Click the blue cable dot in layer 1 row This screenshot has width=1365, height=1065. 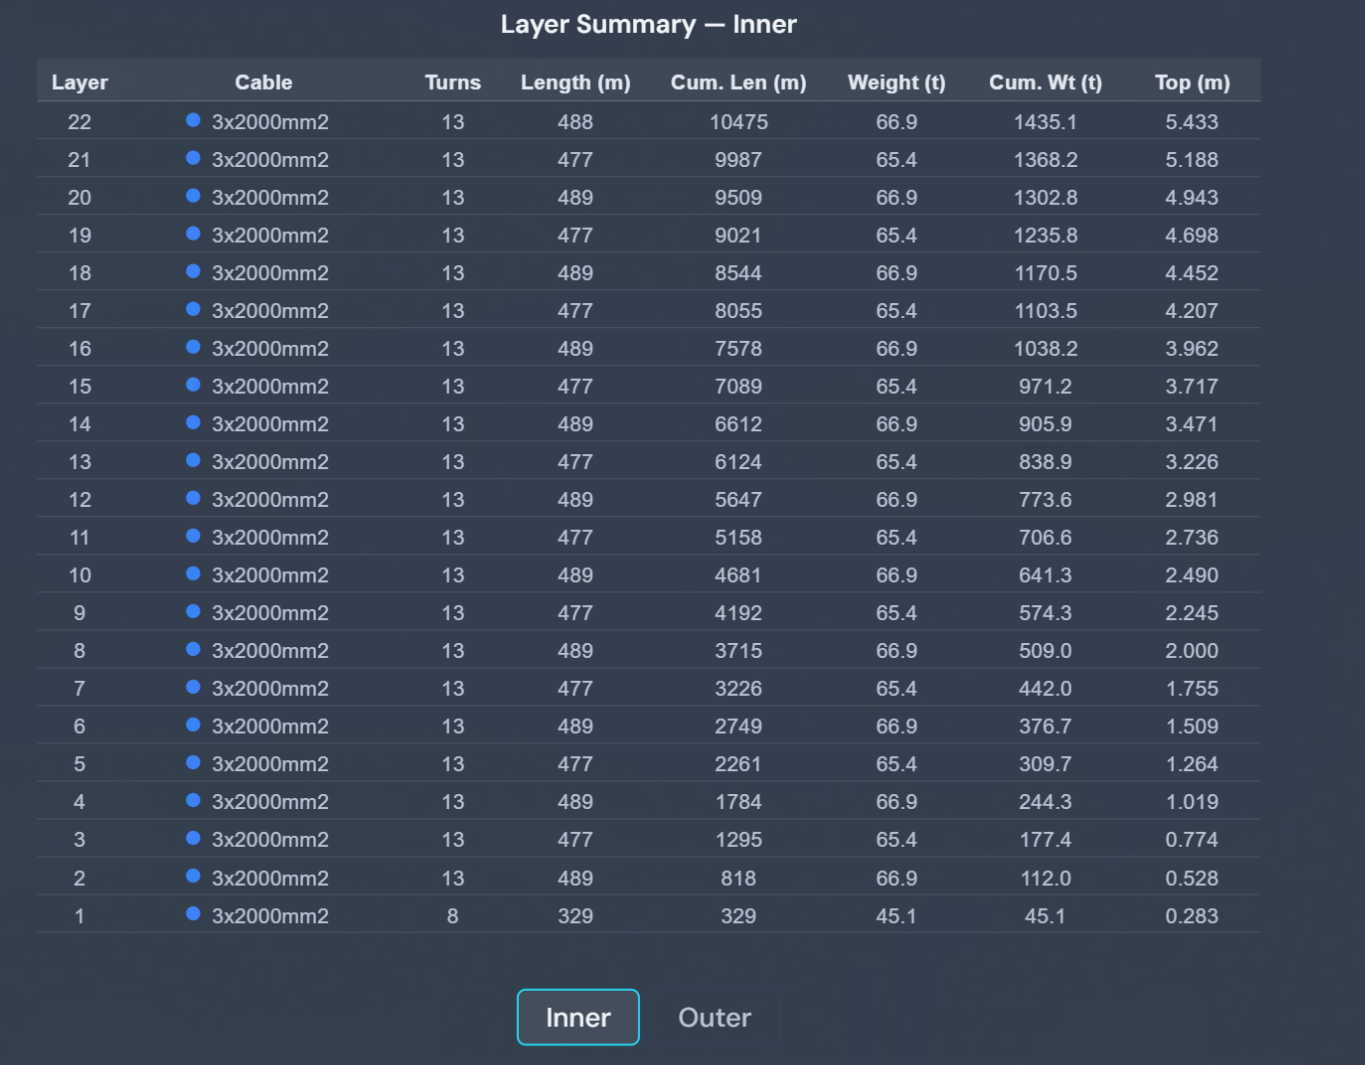(193, 914)
